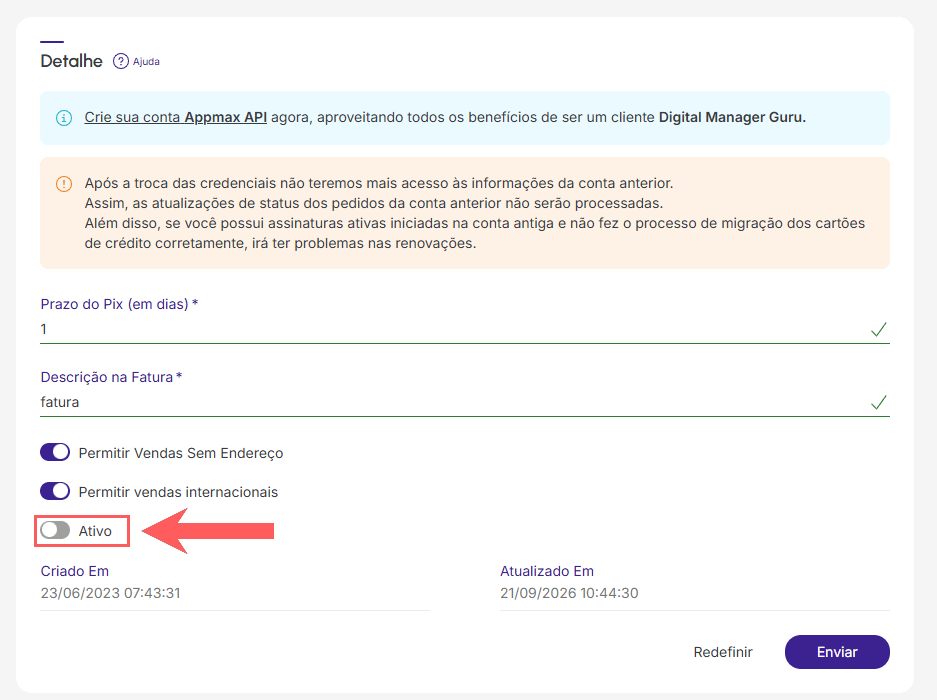Select the Criado Em date value
Image resolution: width=937 pixels, height=700 pixels.
click(111, 593)
